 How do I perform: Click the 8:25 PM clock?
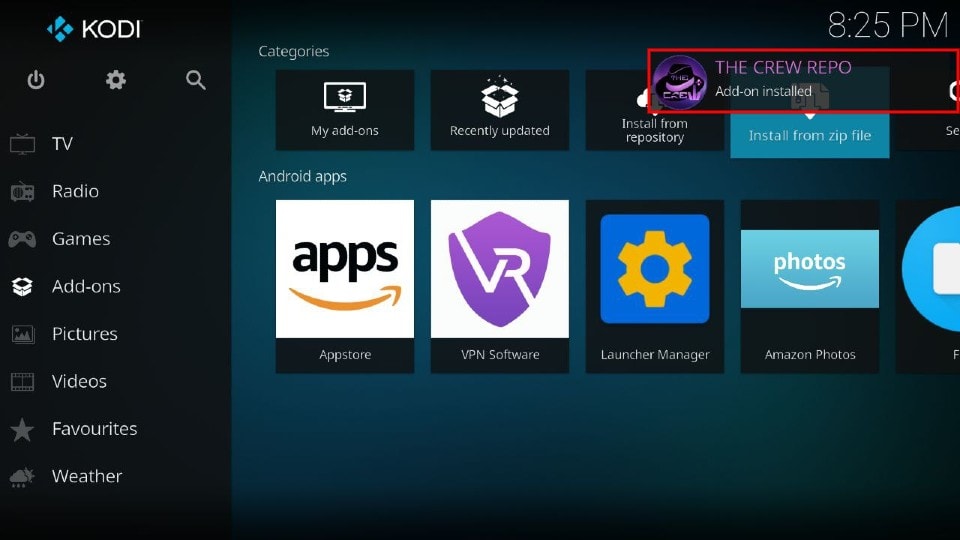[888, 26]
